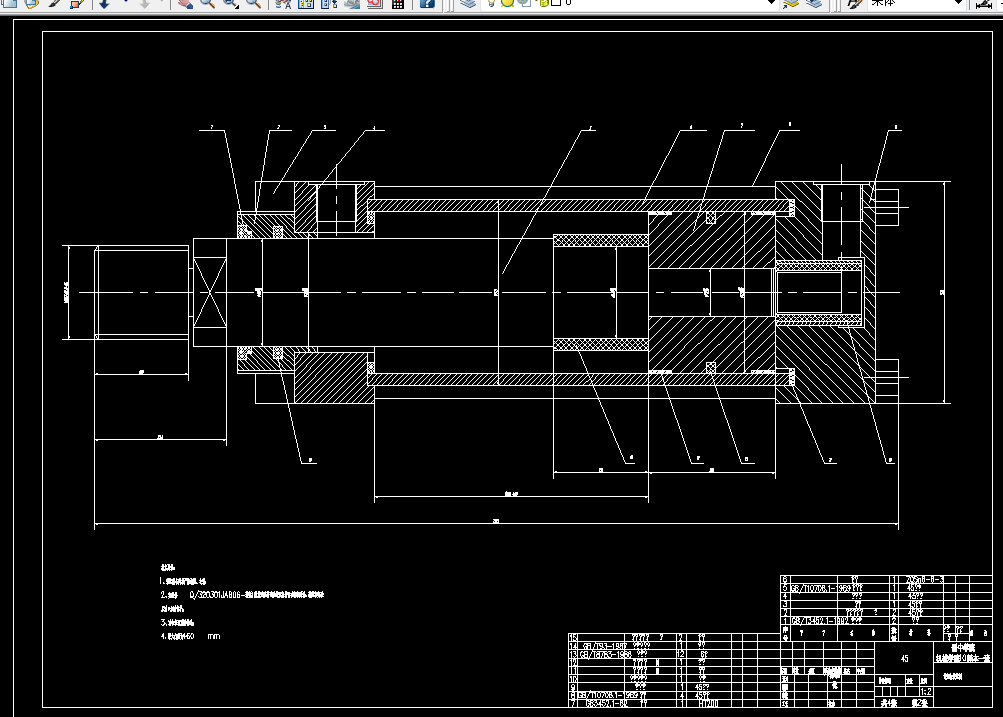
Task: Click ZQSn6-6-3 material cell in row 6
Action: 924,579
